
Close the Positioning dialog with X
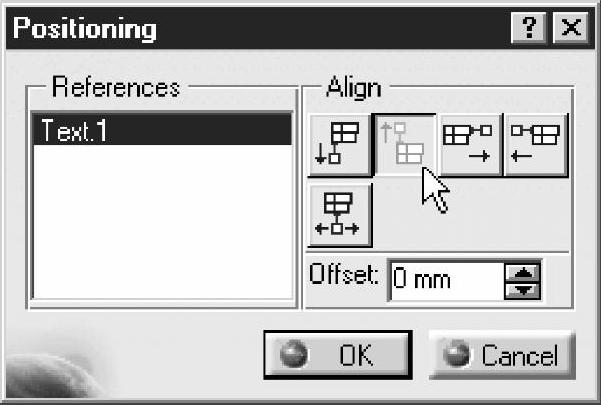tap(570, 28)
